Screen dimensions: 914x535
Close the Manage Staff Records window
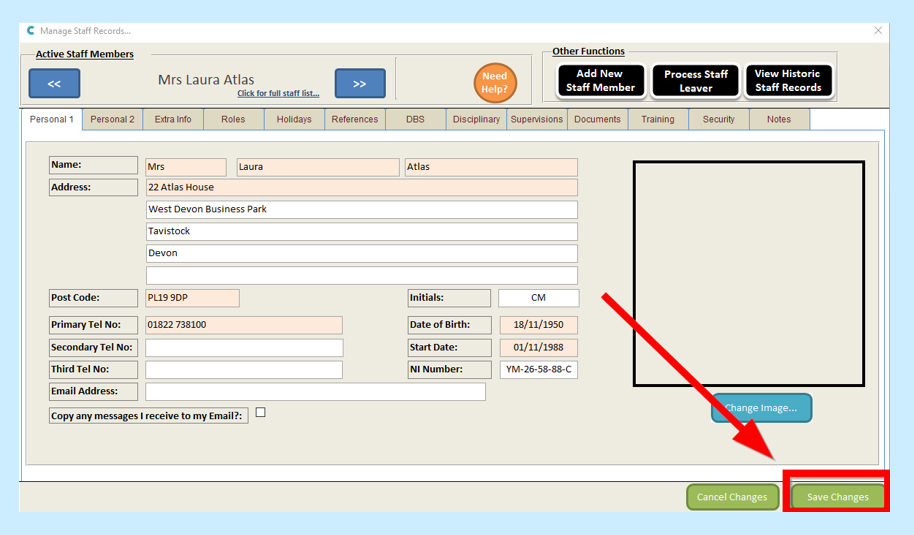coord(879,31)
